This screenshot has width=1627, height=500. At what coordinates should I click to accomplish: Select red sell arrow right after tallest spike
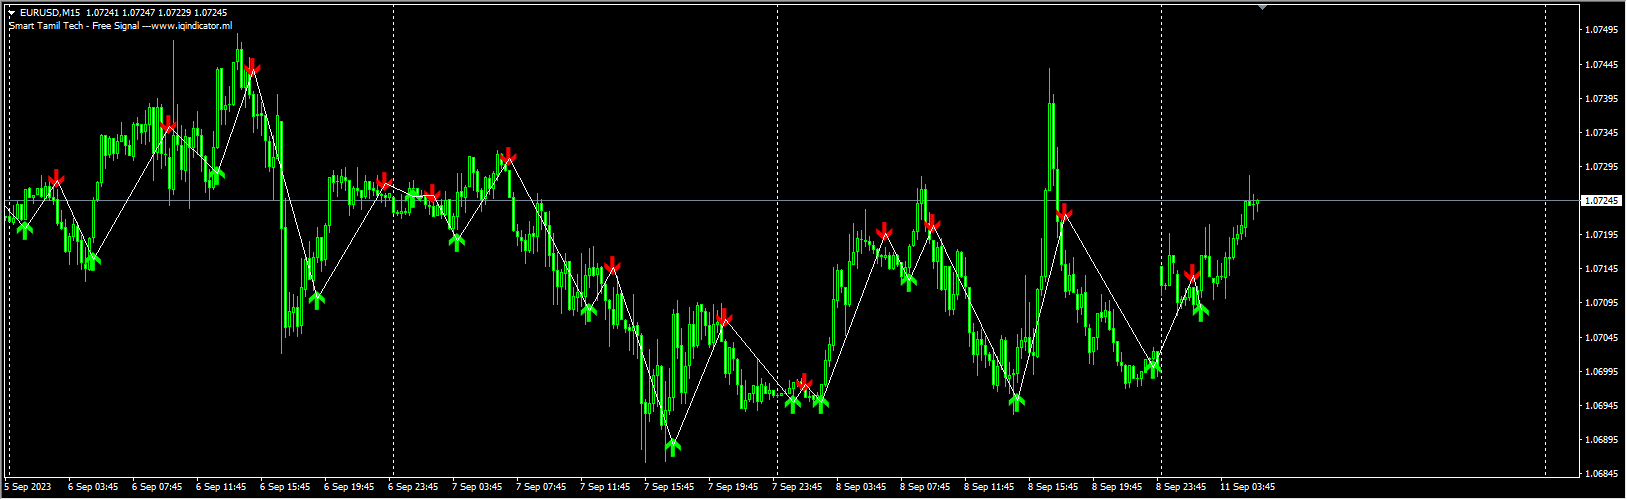coord(1064,212)
